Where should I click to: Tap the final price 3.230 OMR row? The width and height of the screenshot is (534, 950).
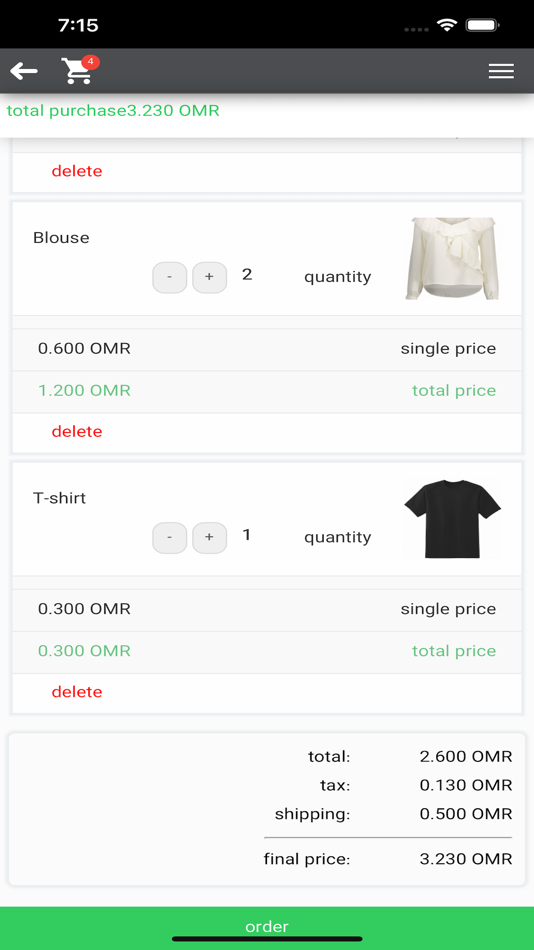point(388,859)
